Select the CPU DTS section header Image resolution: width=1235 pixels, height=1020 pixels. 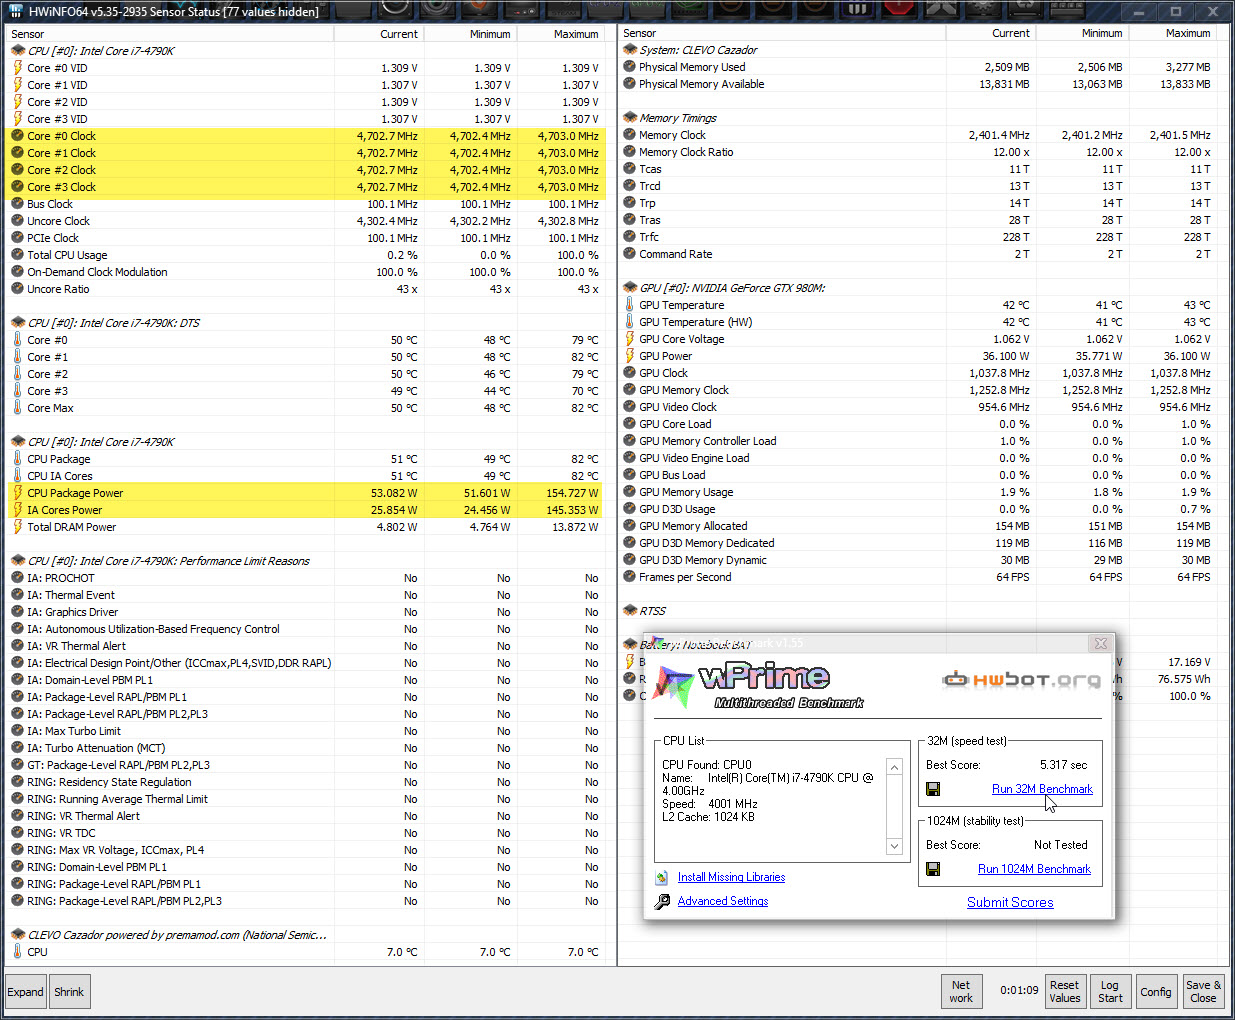coord(113,323)
